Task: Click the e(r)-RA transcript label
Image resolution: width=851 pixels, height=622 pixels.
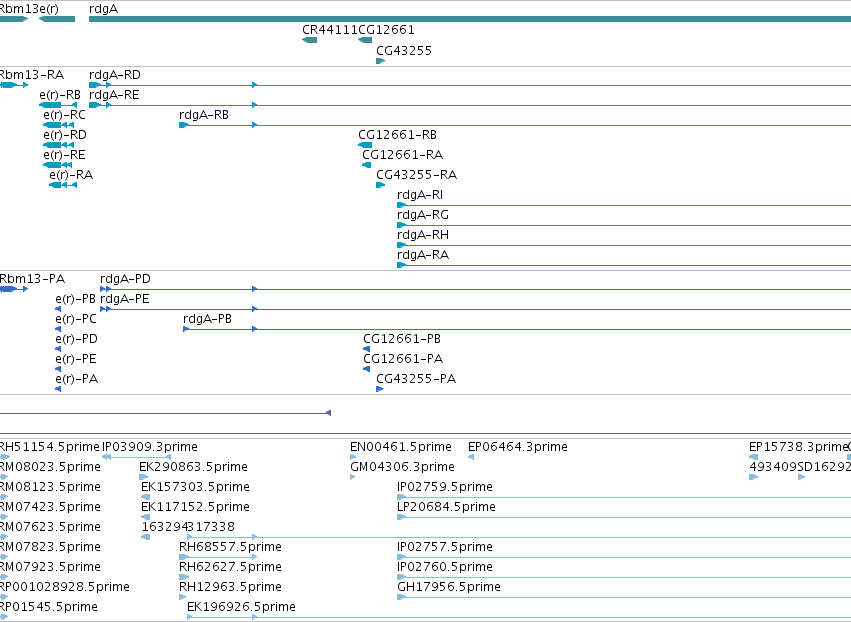Action: tap(71, 175)
